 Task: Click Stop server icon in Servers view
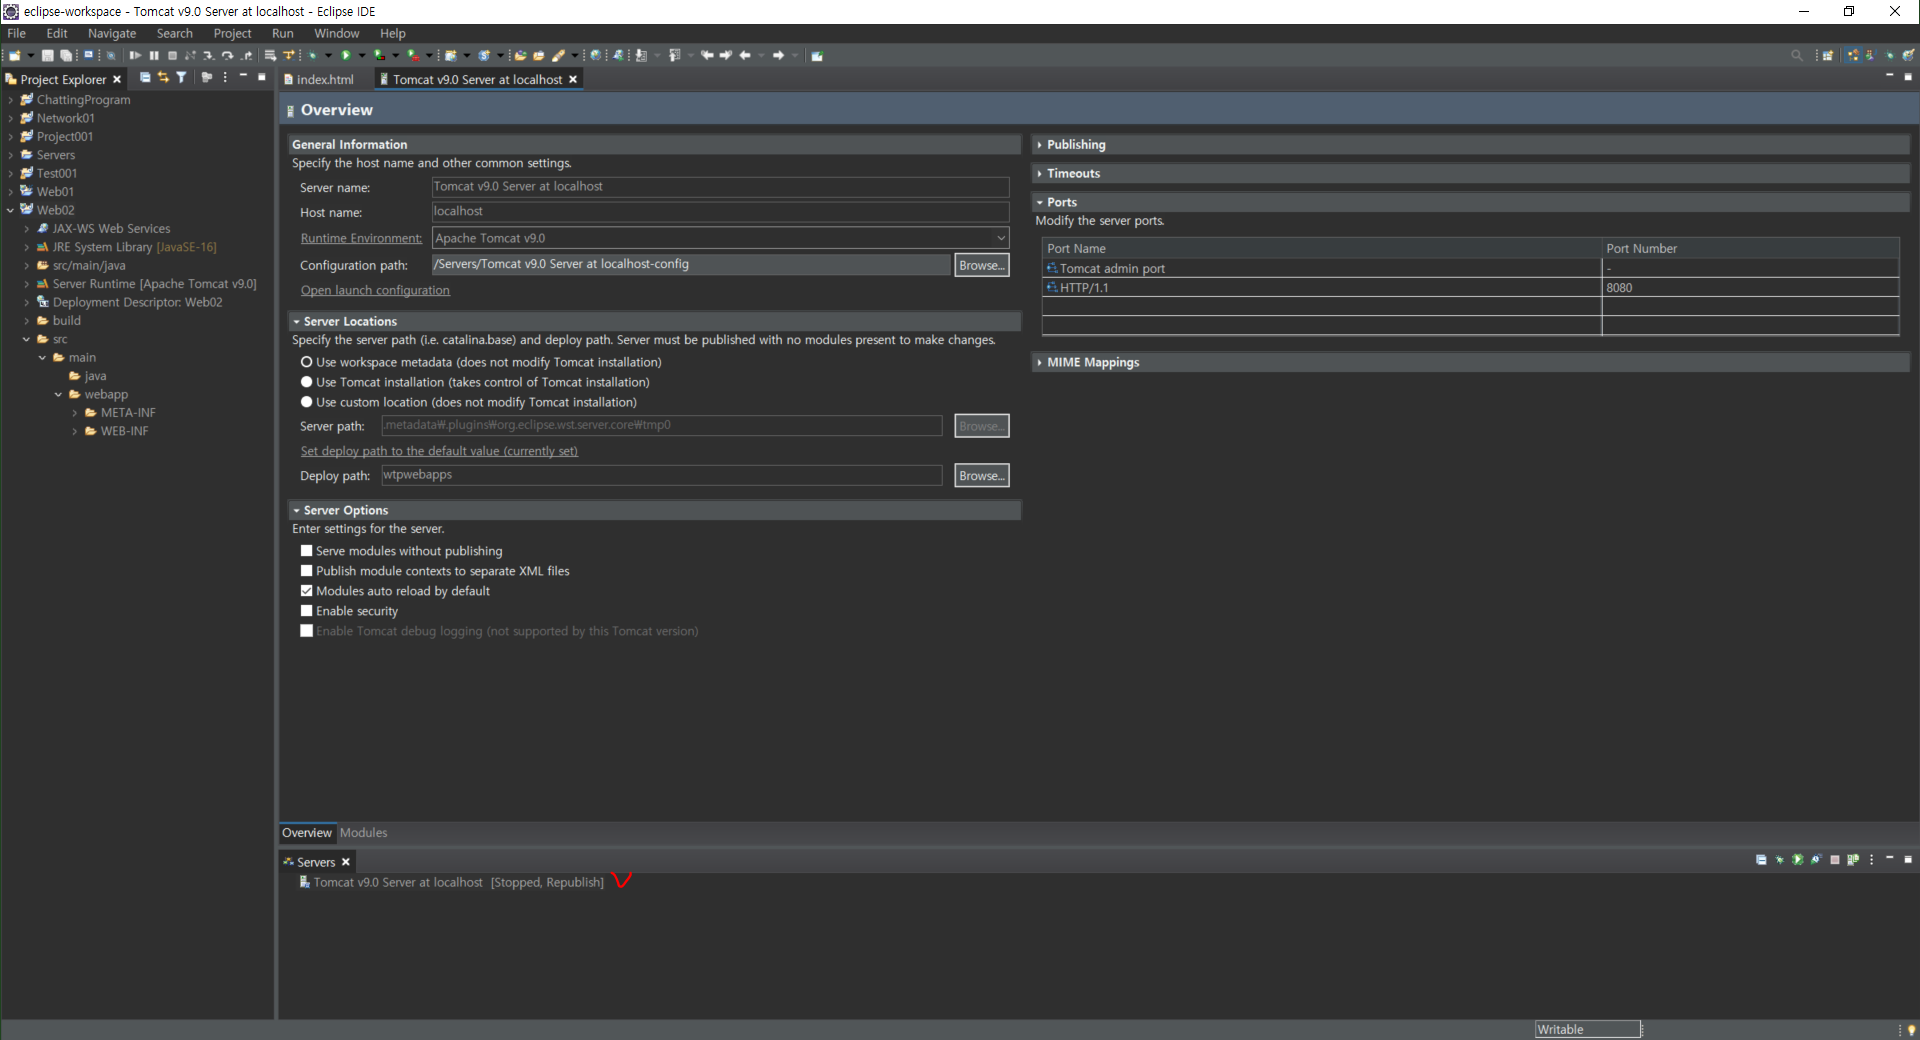coord(1835,860)
